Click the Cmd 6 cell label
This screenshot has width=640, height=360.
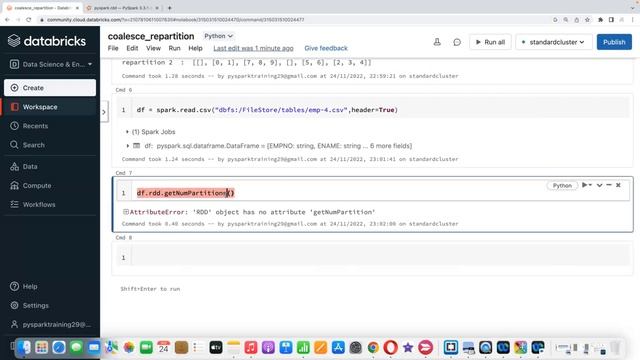pos(124,90)
